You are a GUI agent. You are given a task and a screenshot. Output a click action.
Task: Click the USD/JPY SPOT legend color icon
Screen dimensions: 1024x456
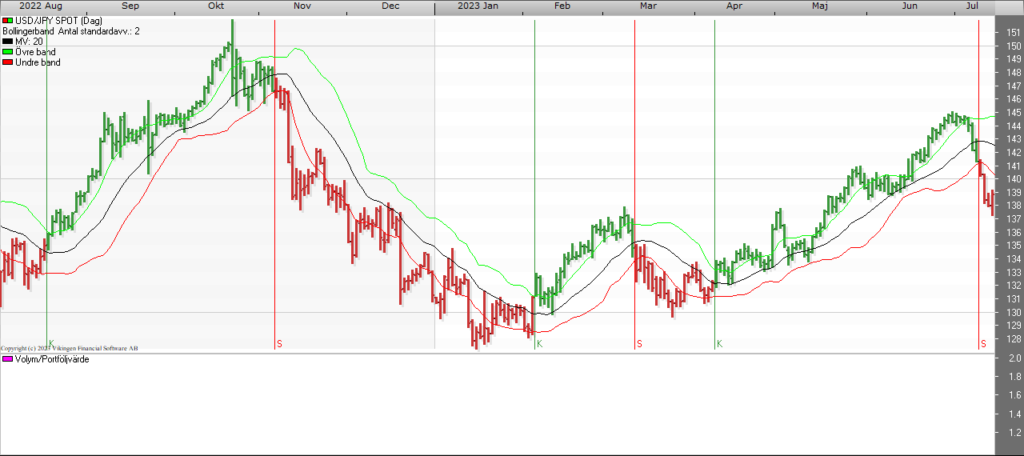[8, 20]
